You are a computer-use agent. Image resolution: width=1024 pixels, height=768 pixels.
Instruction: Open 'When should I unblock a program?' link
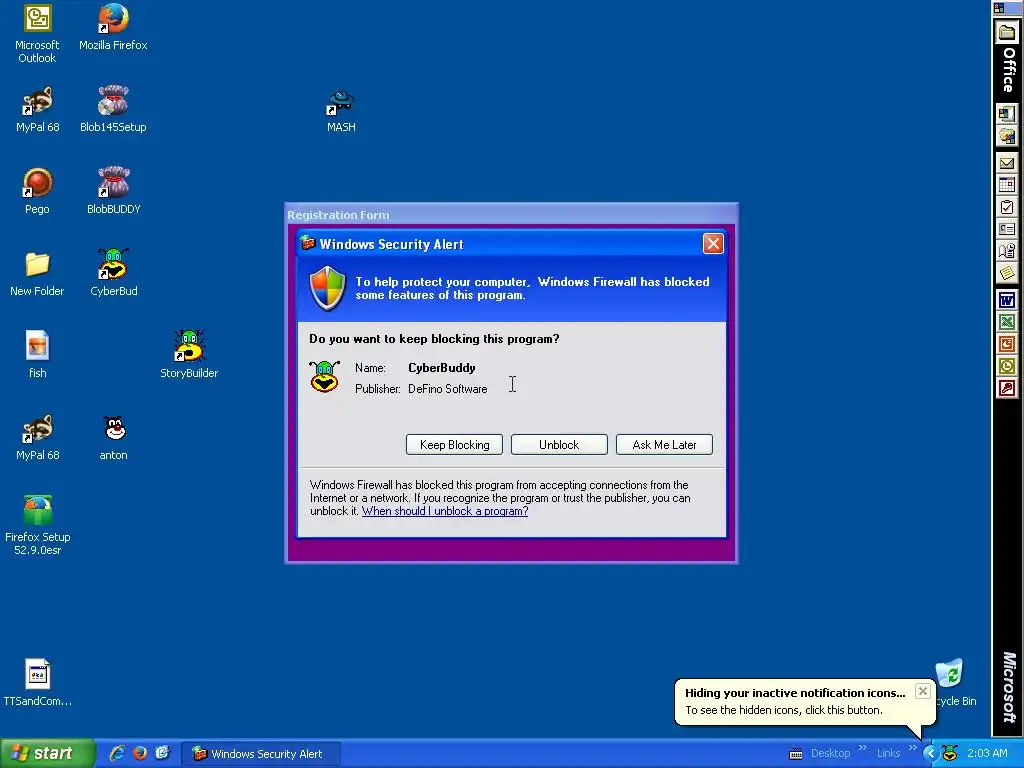[x=445, y=511]
